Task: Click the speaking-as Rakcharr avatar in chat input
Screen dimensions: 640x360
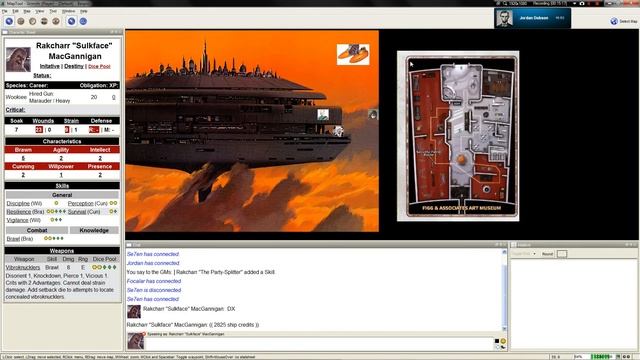Action: pos(136,341)
